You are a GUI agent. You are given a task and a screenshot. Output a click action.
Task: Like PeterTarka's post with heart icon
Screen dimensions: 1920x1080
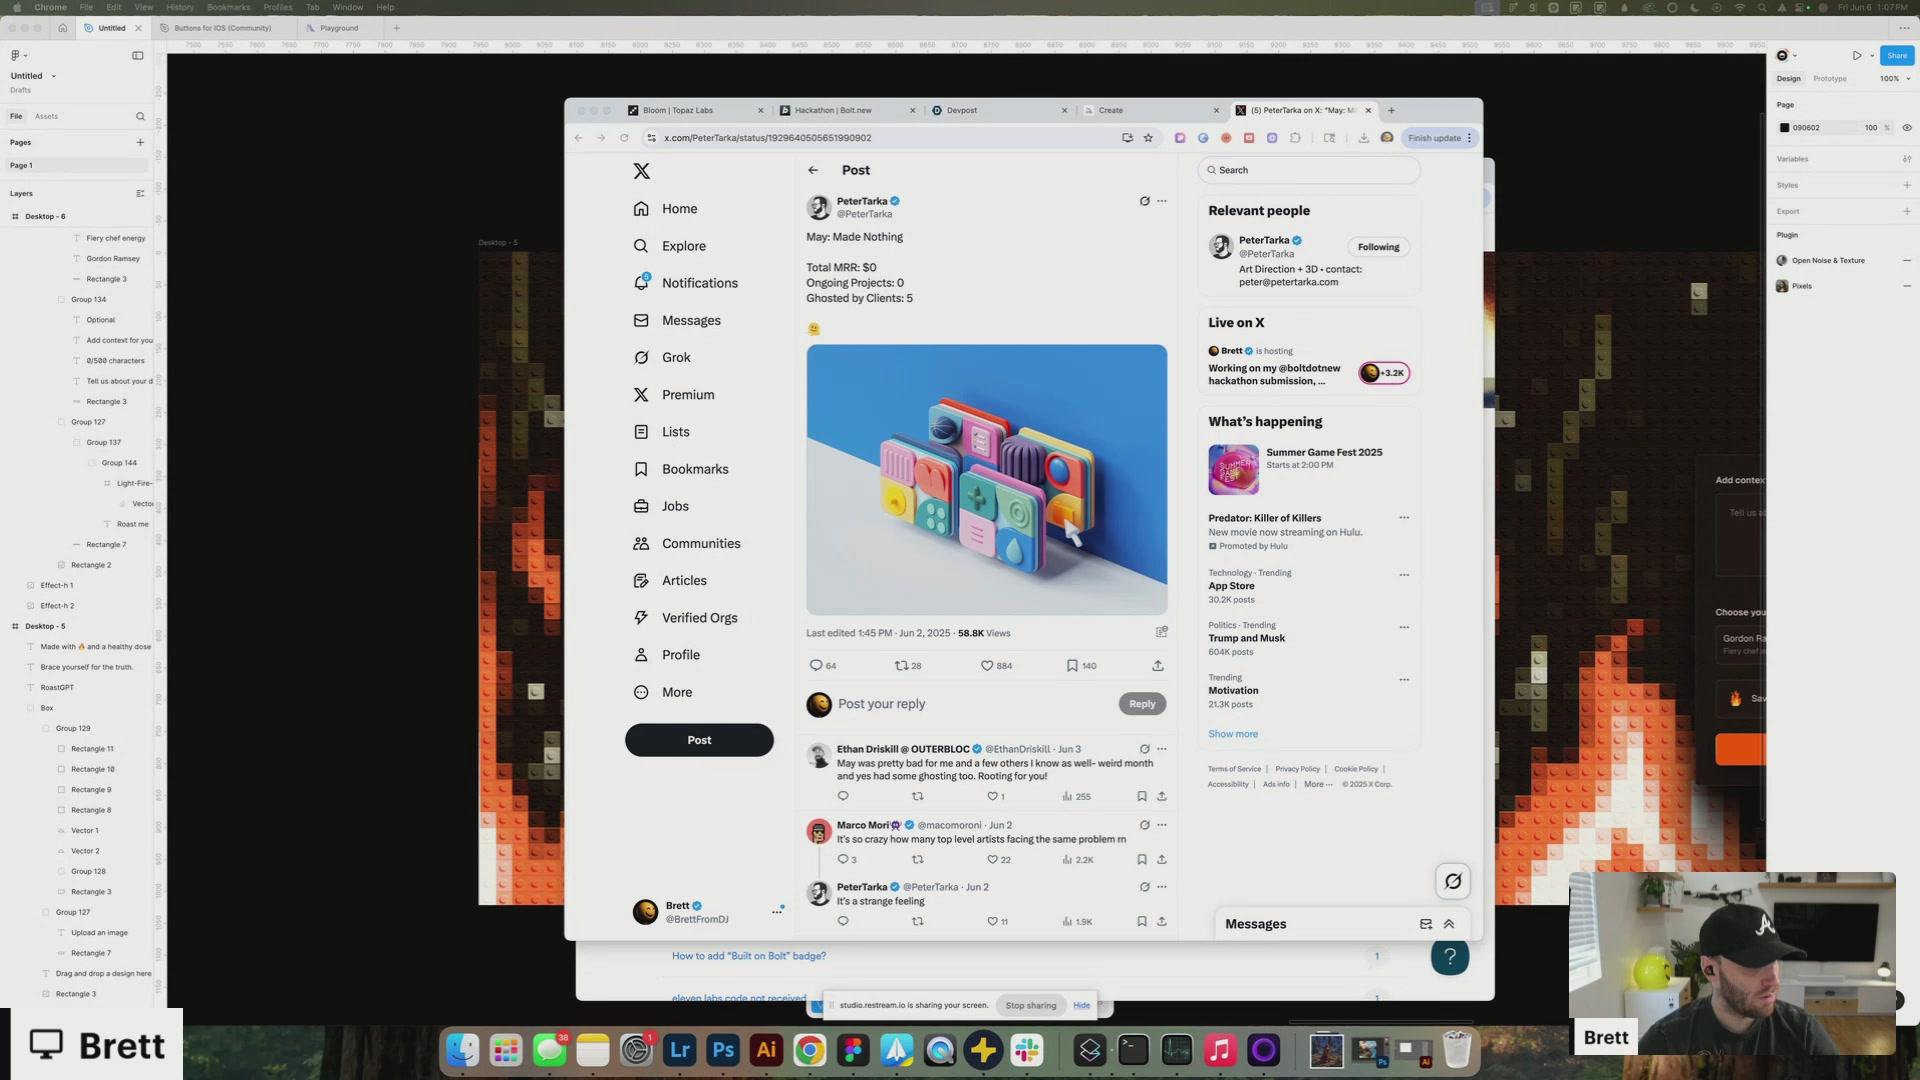(987, 666)
